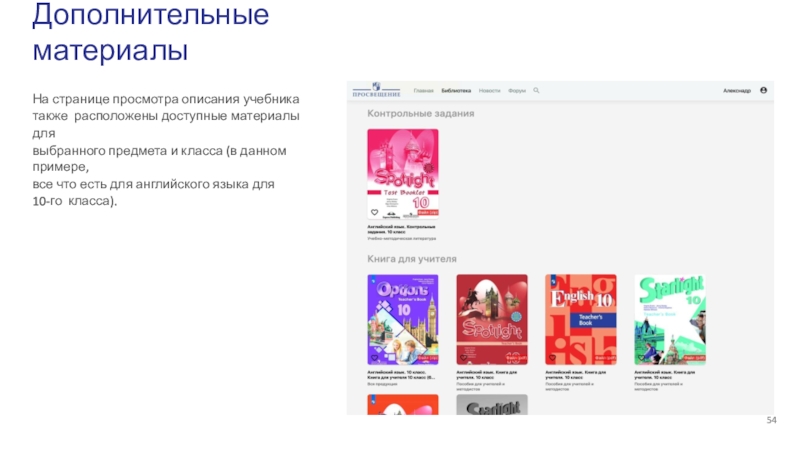Open the user profile avatar icon
The width and height of the screenshot is (800, 450).
click(763, 90)
